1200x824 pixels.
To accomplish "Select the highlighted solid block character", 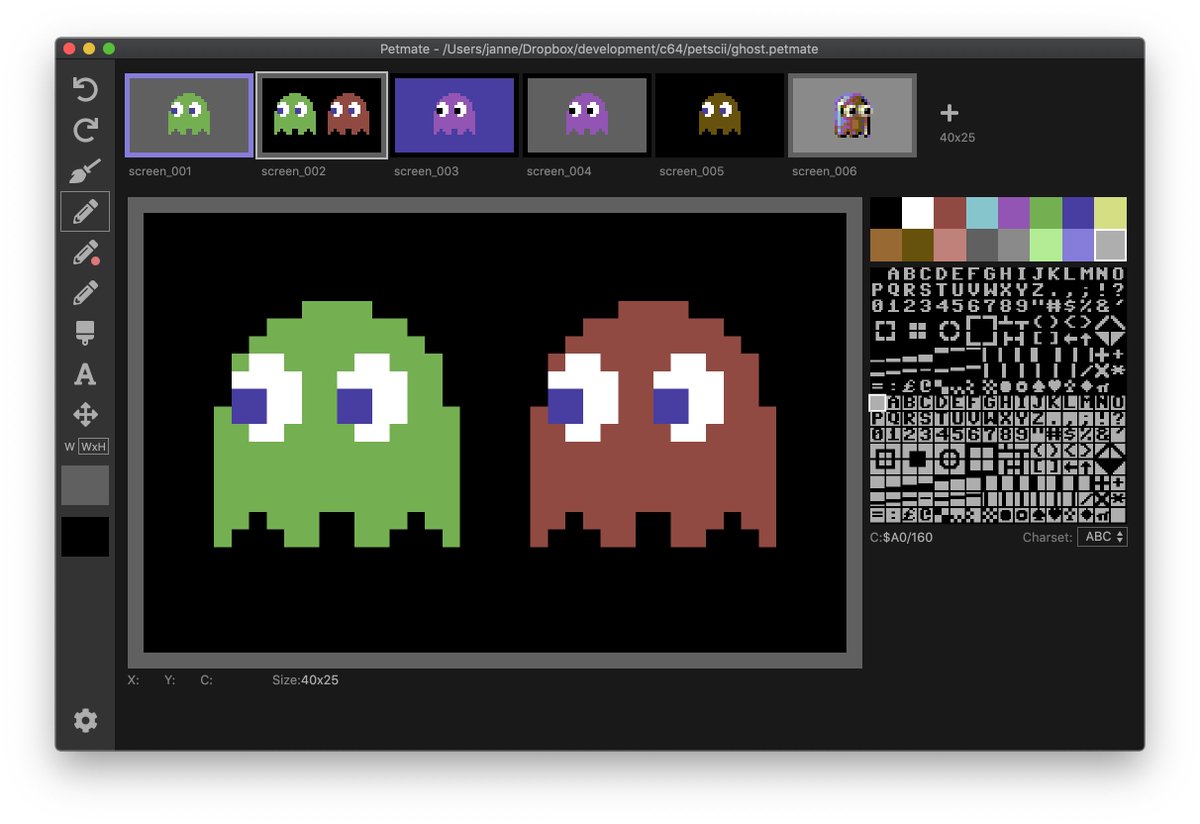I will coord(877,403).
